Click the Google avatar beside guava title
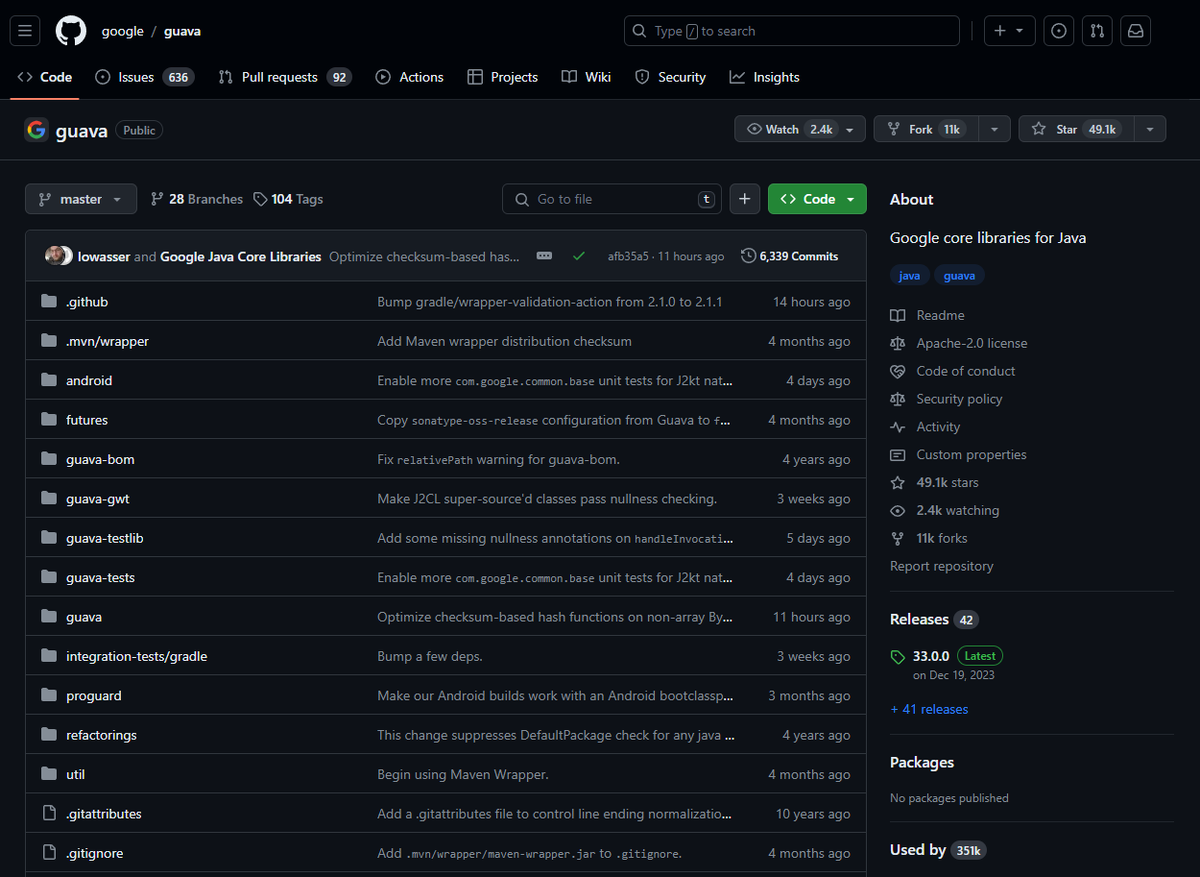This screenshot has height=877, width=1200. click(x=37, y=130)
